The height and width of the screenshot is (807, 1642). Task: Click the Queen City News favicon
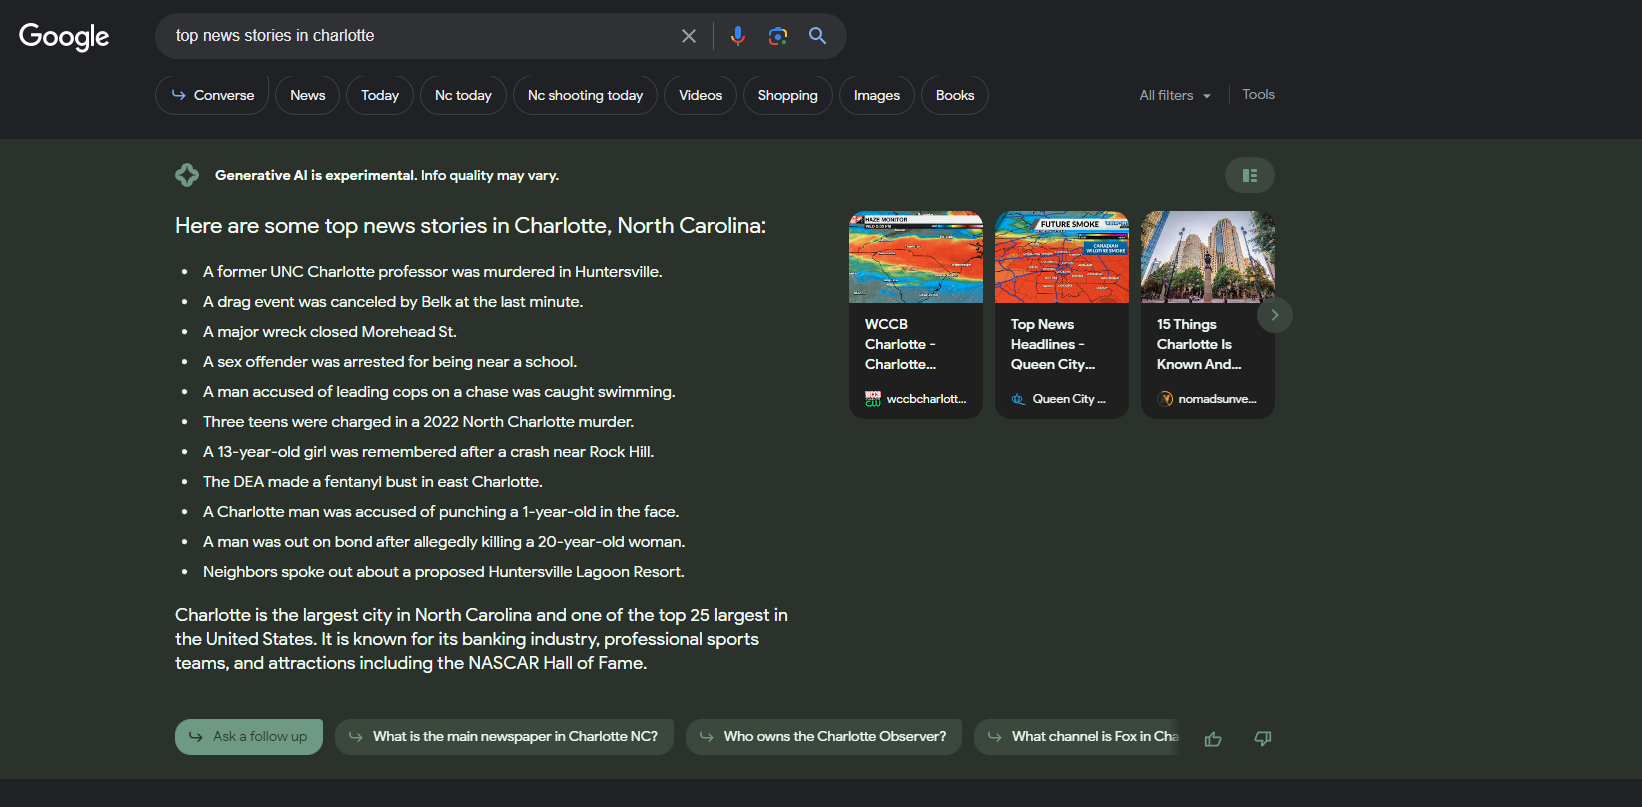pos(1019,398)
